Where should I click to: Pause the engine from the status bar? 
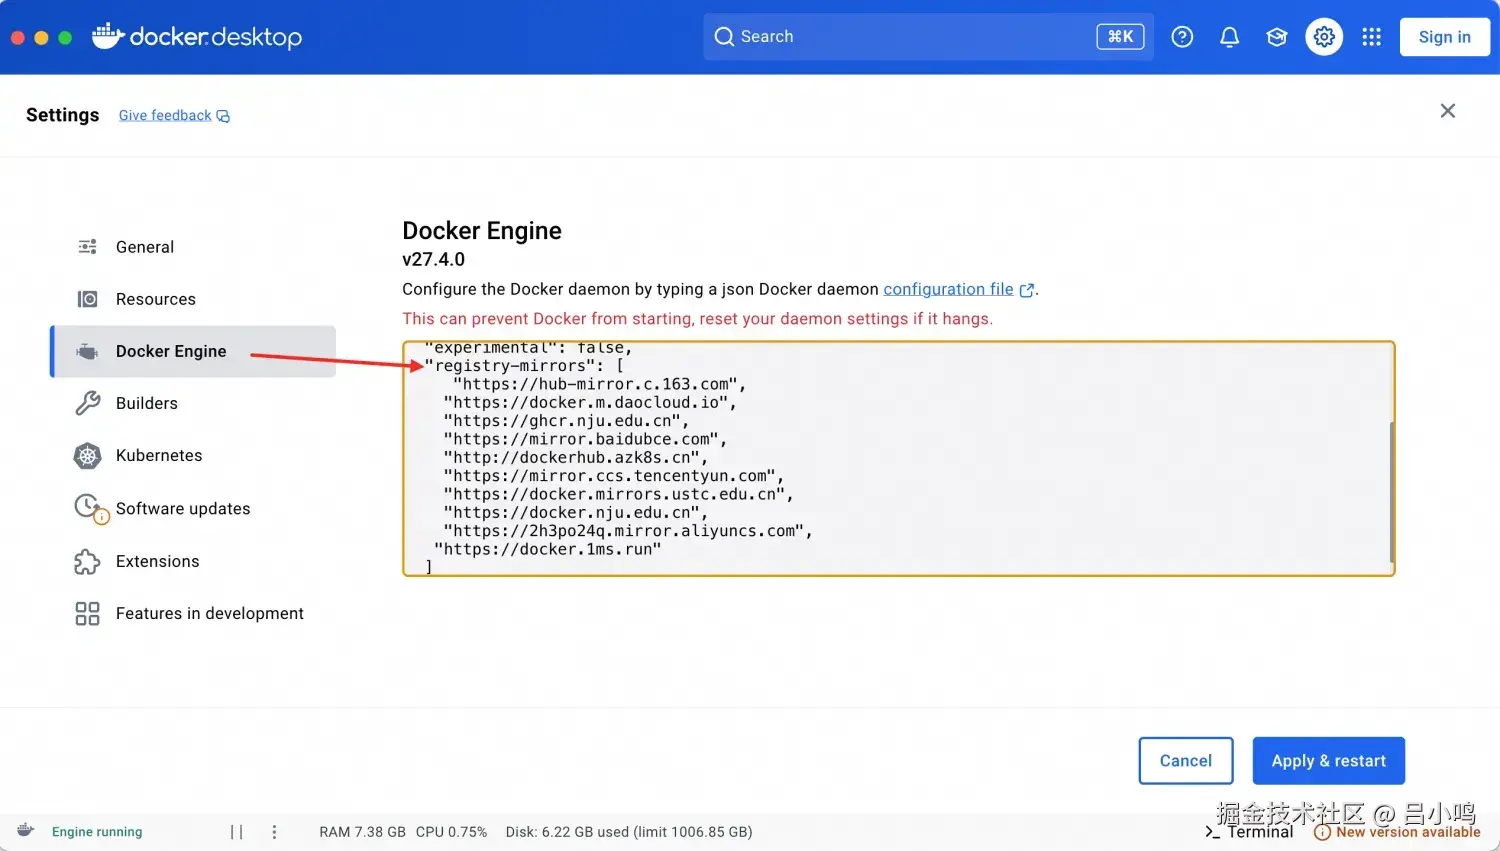[x=236, y=832]
